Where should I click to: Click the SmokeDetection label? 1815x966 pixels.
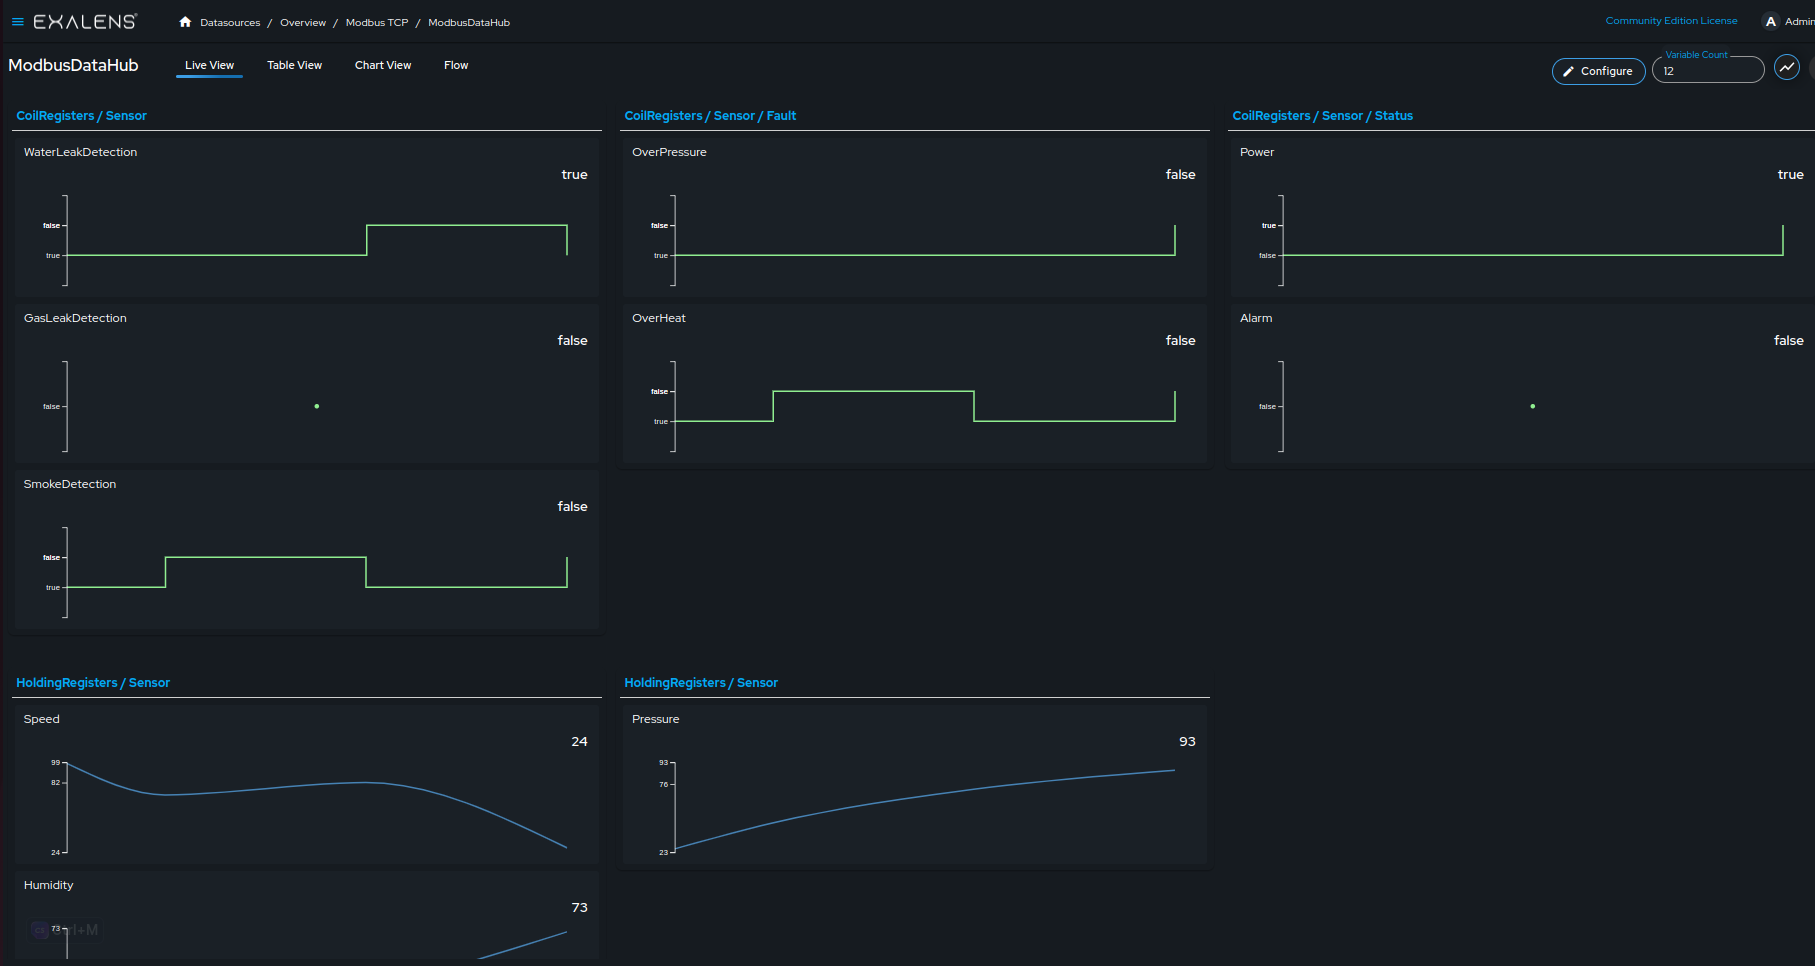tap(70, 484)
